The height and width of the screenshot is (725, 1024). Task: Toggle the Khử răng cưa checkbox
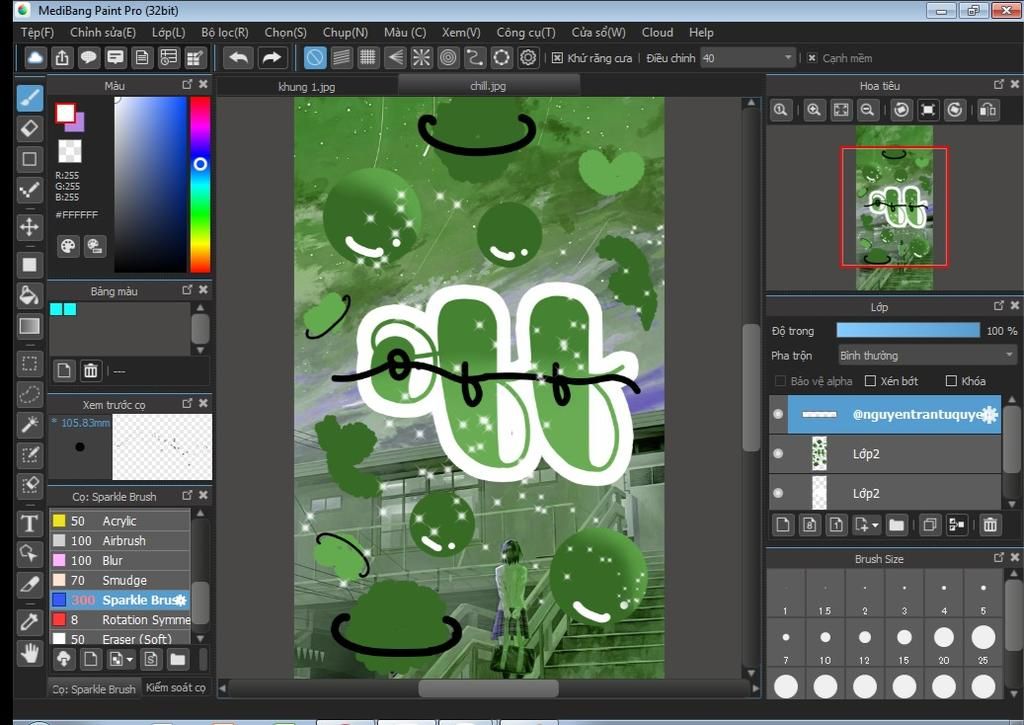tap(557, 58)
